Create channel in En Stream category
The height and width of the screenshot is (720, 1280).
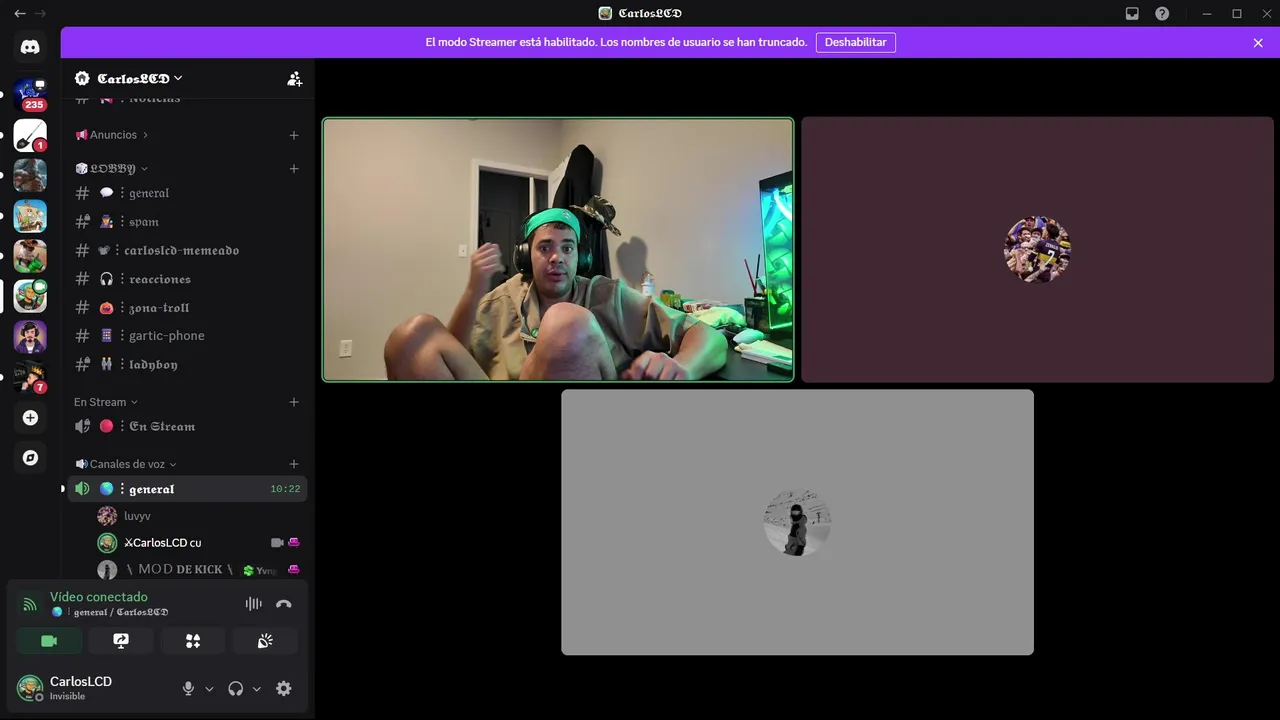[x=294, y=402]
